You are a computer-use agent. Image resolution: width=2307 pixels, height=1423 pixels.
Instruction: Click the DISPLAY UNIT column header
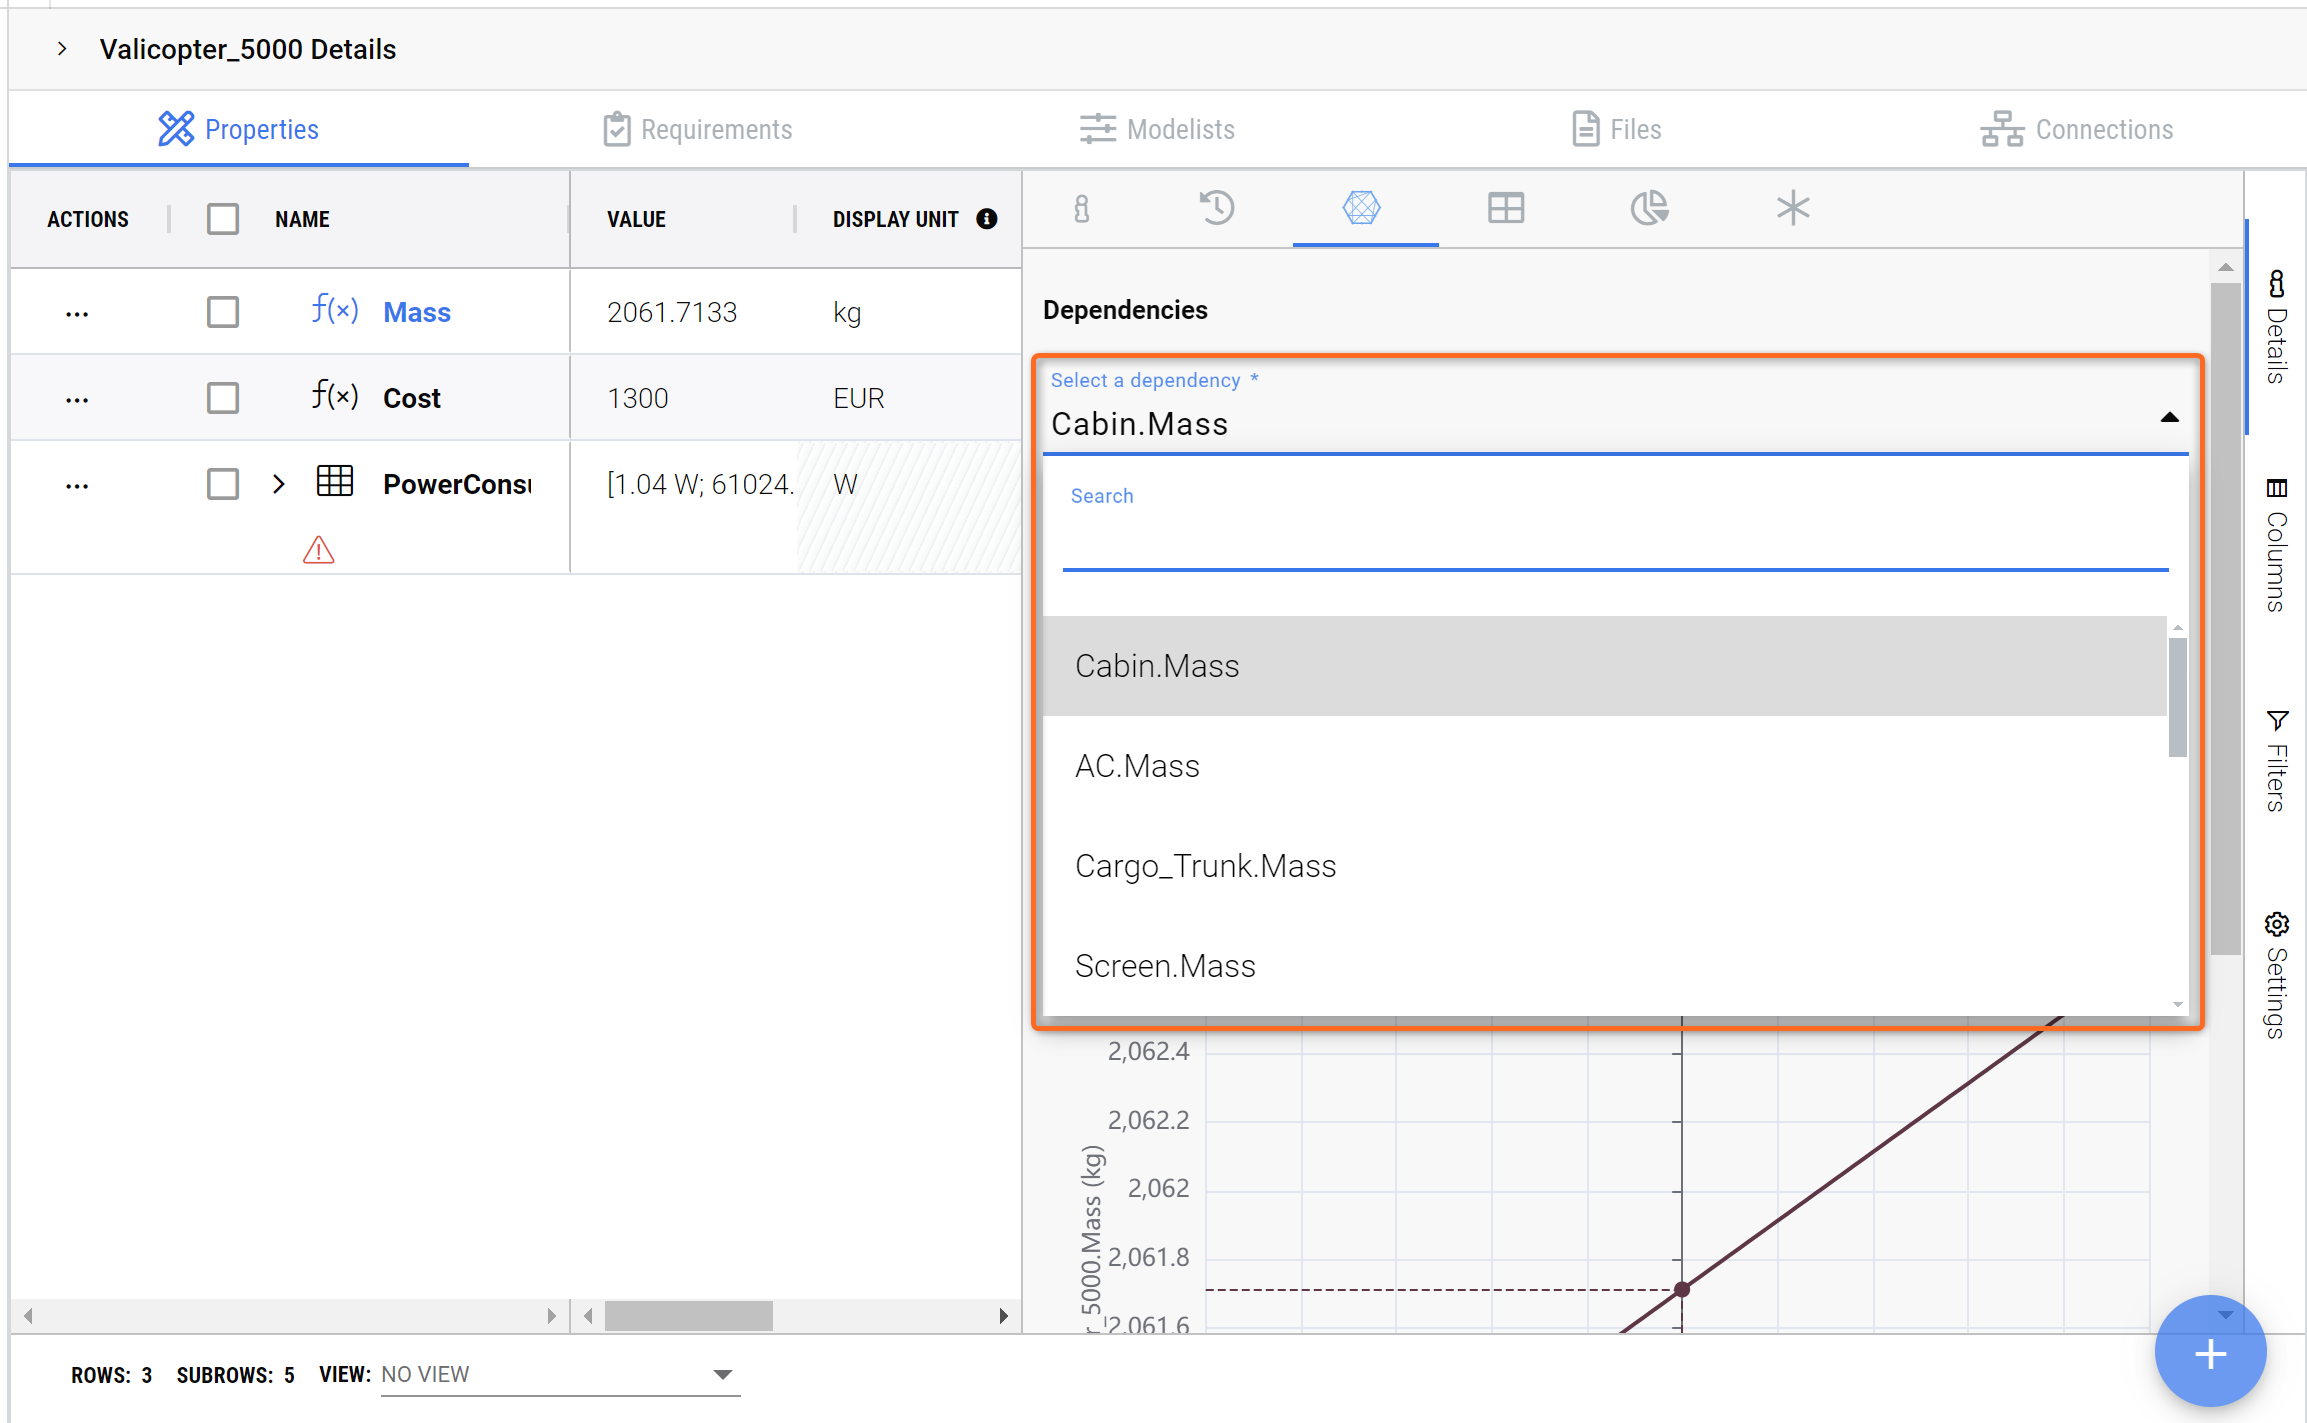click(x=895, y=219)
